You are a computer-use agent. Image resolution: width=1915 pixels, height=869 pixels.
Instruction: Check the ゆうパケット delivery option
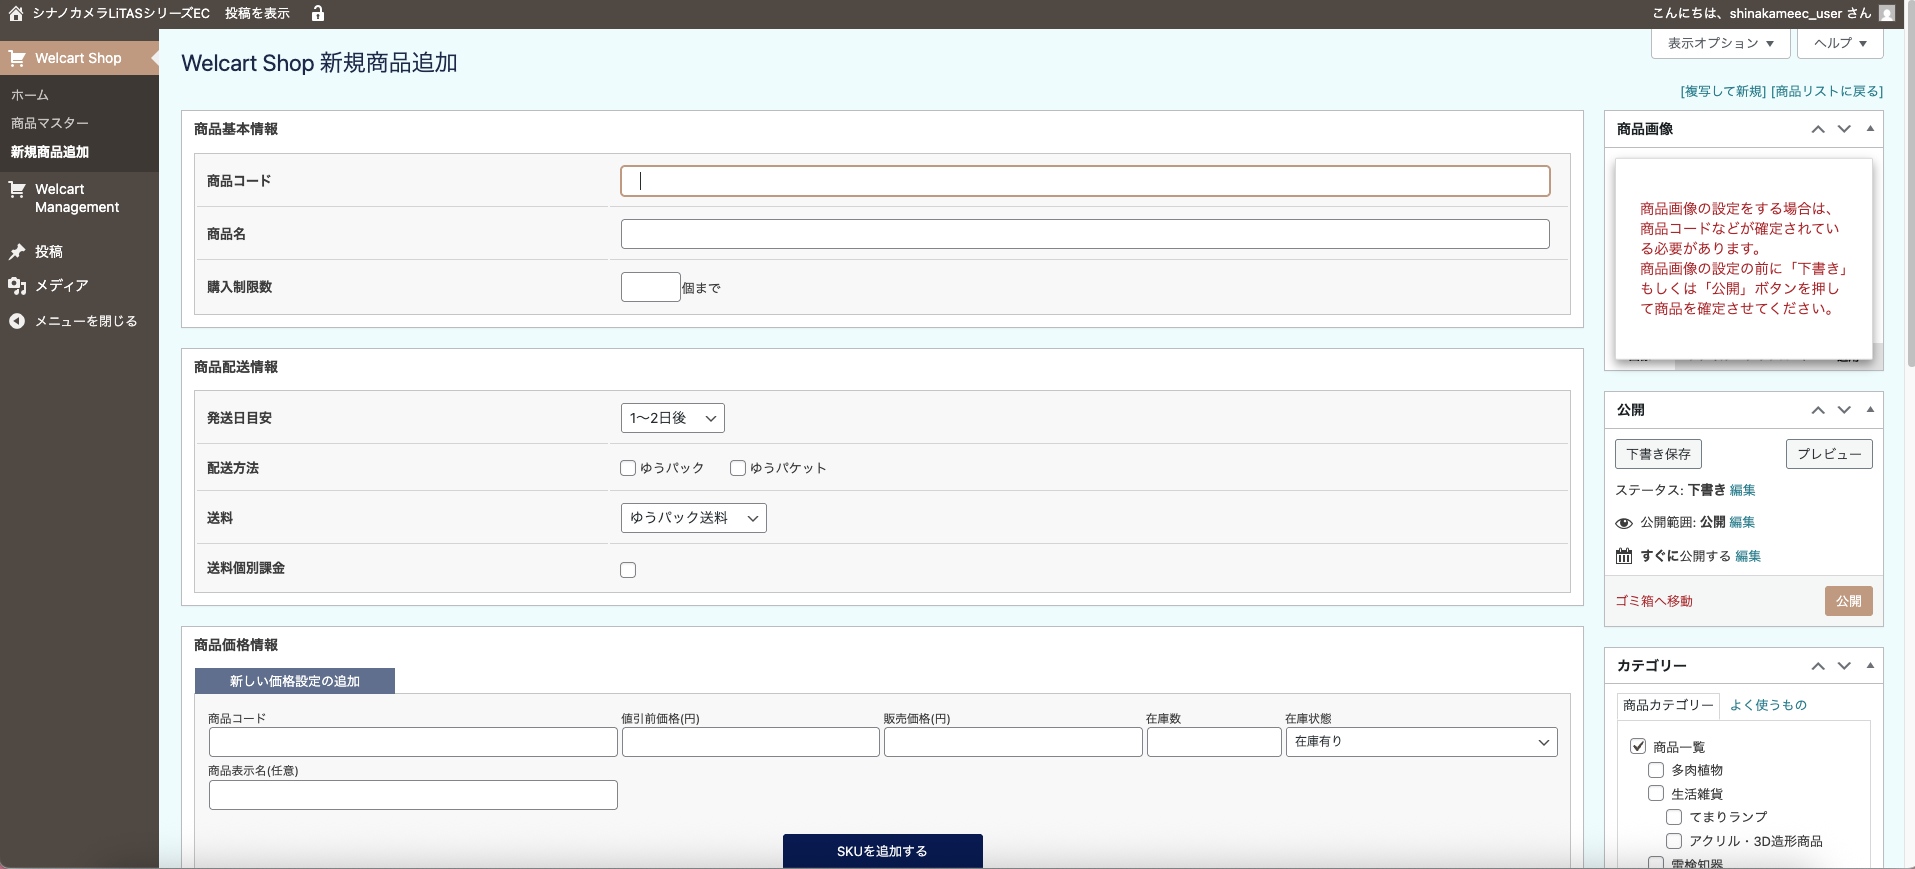point(738,468)
